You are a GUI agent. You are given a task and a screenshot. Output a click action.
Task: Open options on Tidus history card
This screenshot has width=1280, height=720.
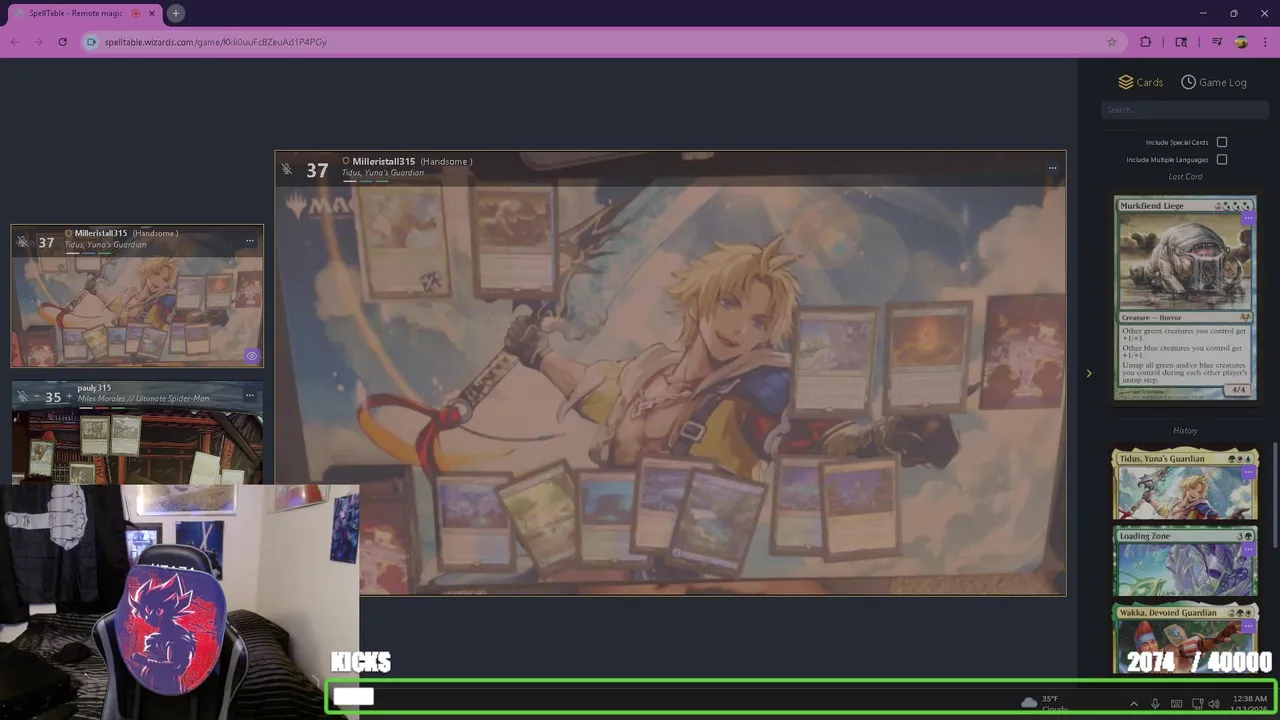1248,472
